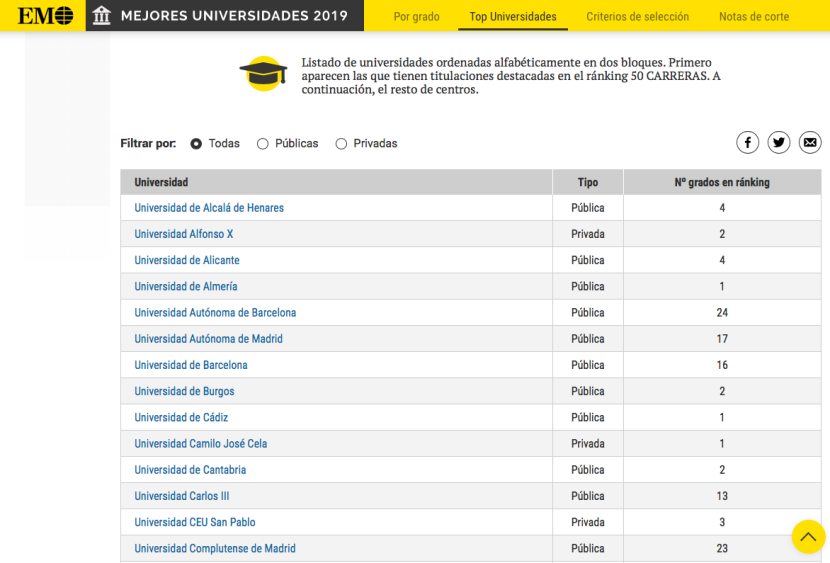Click the Tipo column header
Screen dimensions: 830x563
click(588, 183)
